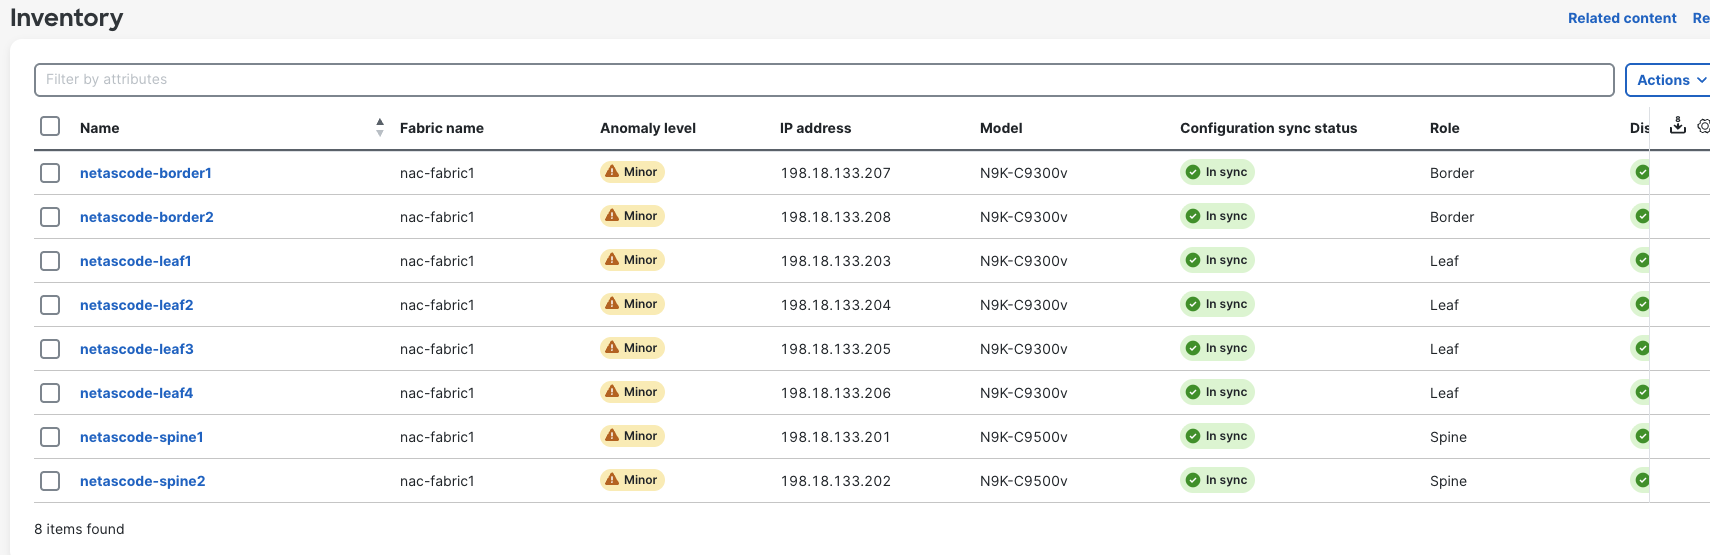Open the netascode-leaf1 switch link

point(136,261)
